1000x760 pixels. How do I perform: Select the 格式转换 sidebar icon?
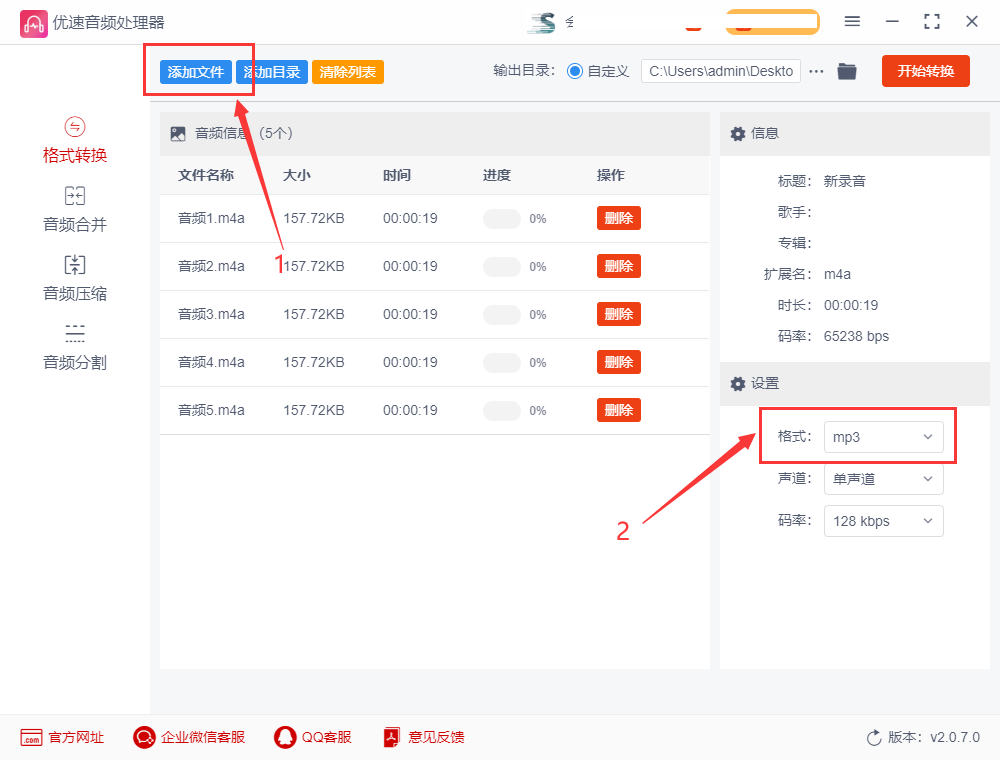74,140
